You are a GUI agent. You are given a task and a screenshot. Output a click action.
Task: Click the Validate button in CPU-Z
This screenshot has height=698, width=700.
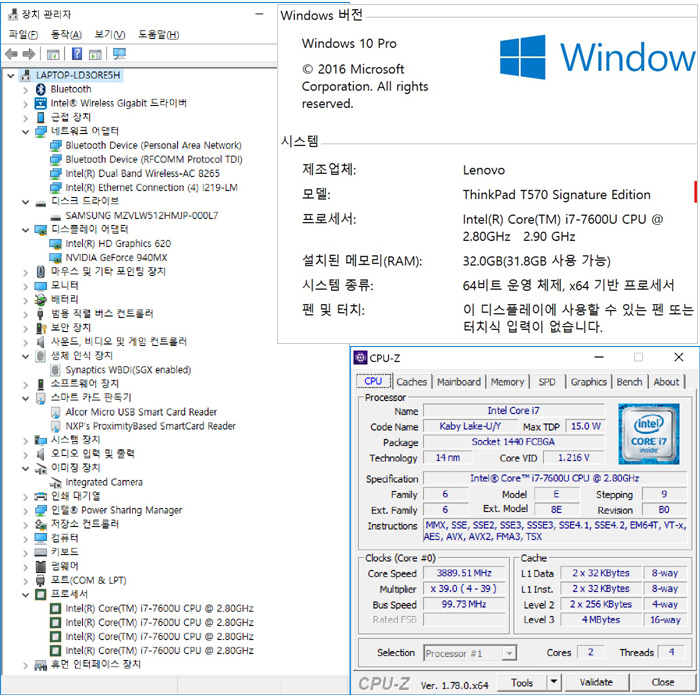click(596, 682)
